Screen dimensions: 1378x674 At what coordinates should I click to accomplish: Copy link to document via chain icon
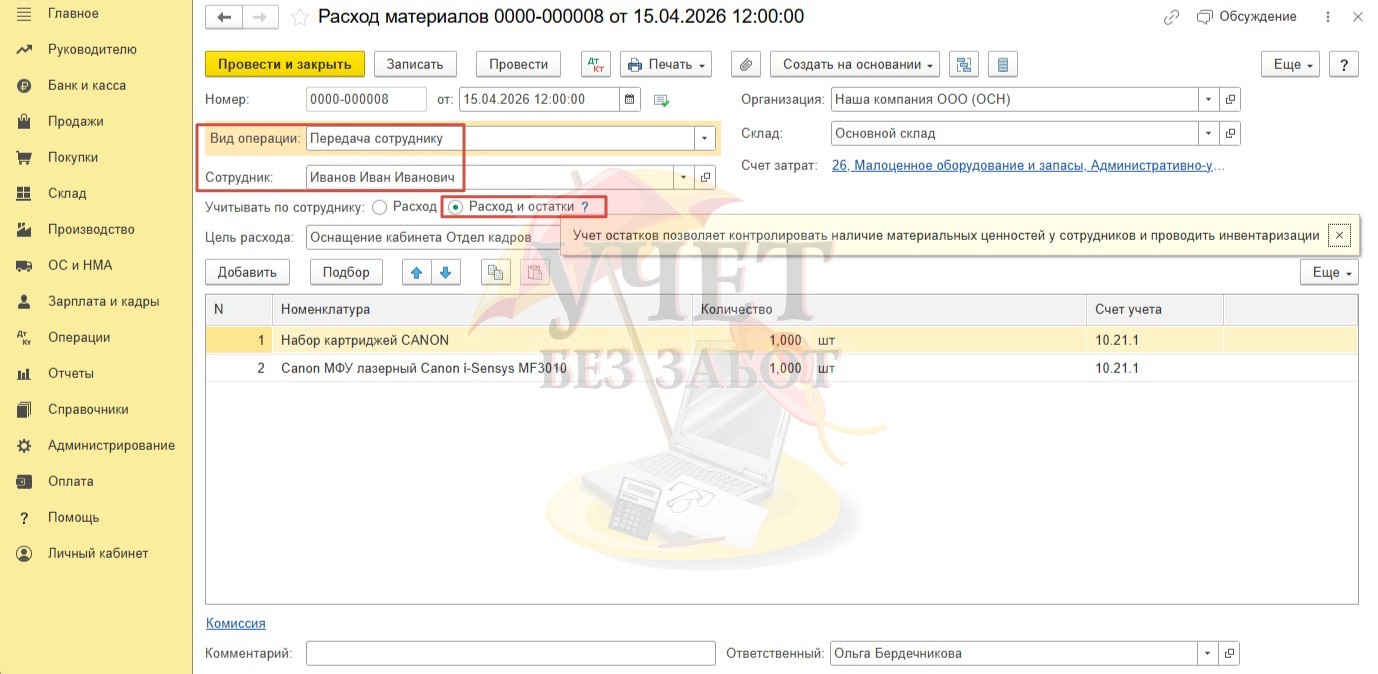pos(1171,17)
